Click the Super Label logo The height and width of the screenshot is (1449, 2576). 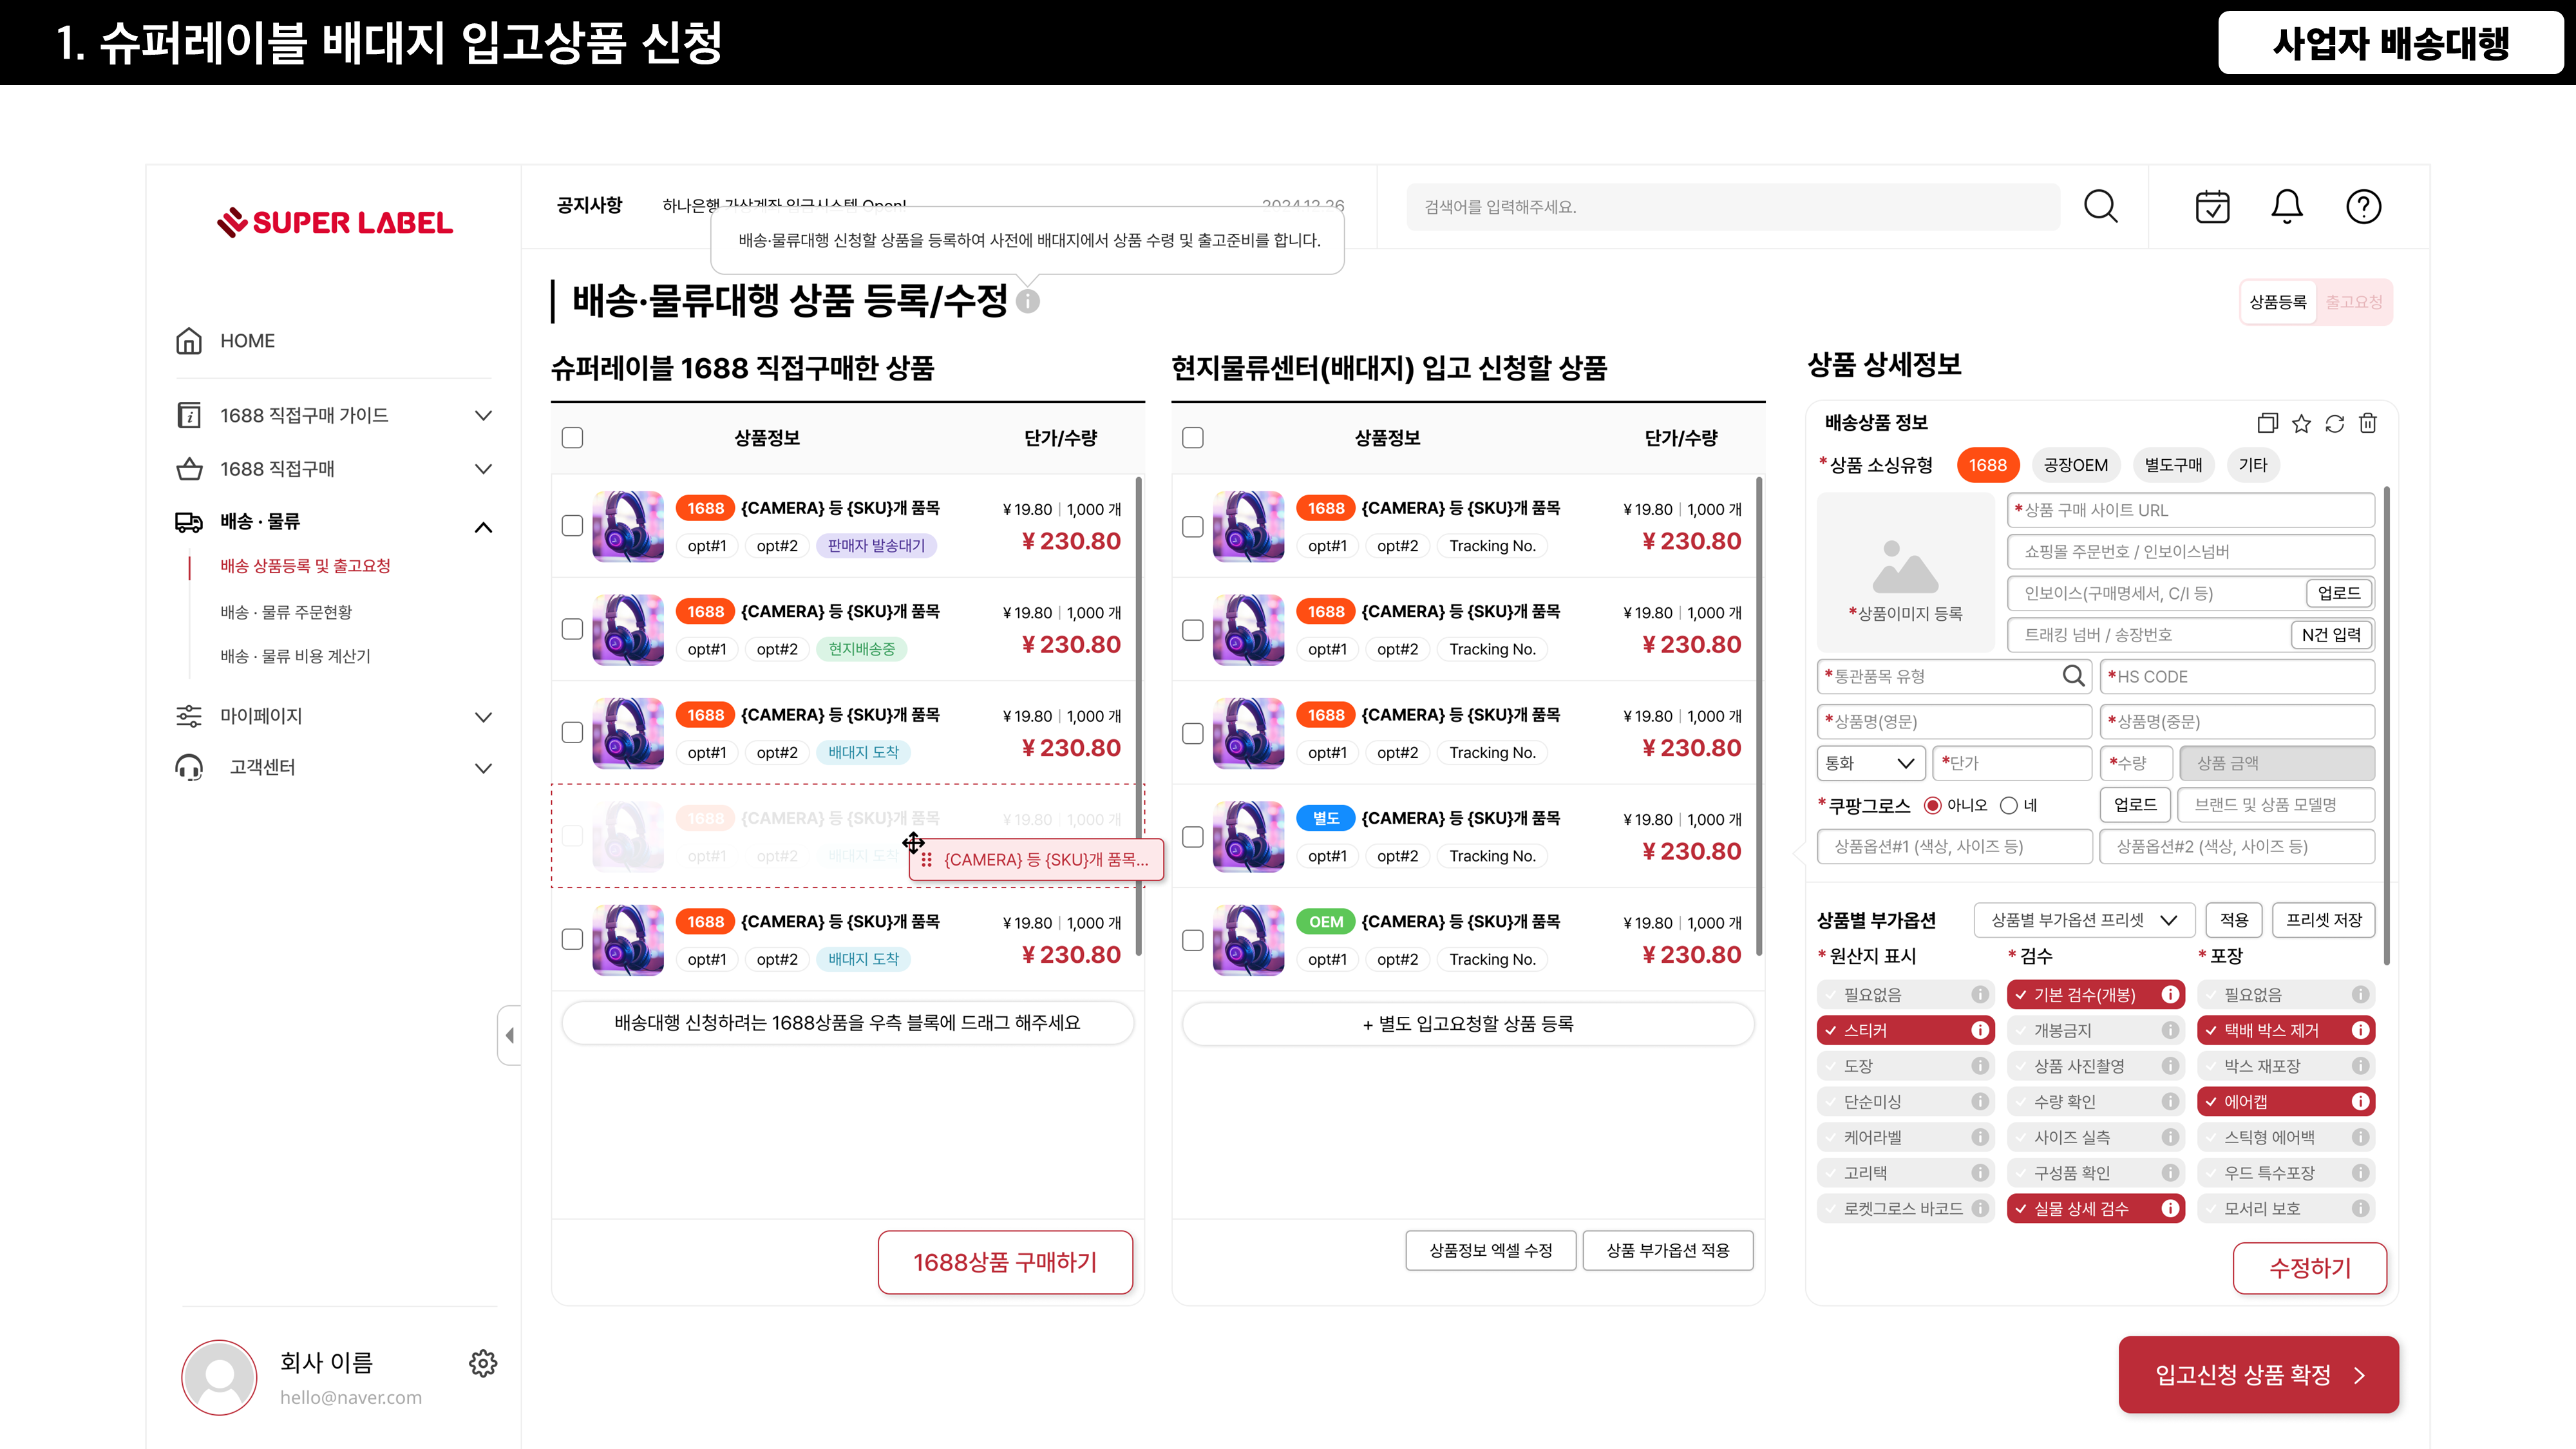[335, 222]
